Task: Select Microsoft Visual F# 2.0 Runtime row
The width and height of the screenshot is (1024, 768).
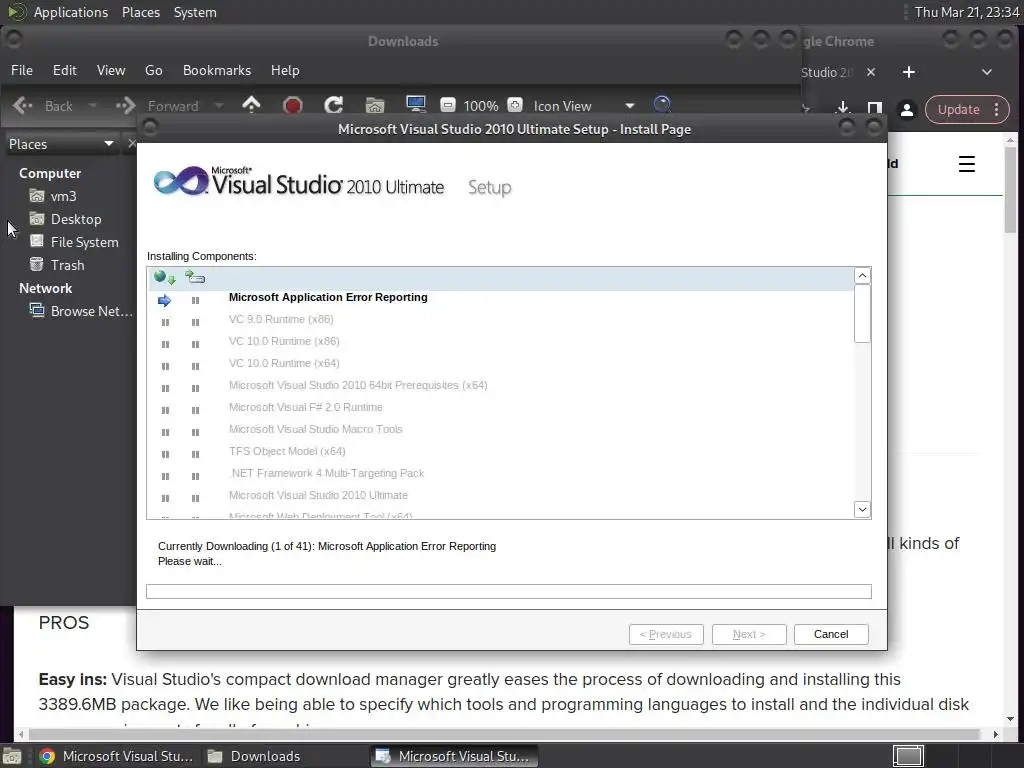Action: (500, 407)
